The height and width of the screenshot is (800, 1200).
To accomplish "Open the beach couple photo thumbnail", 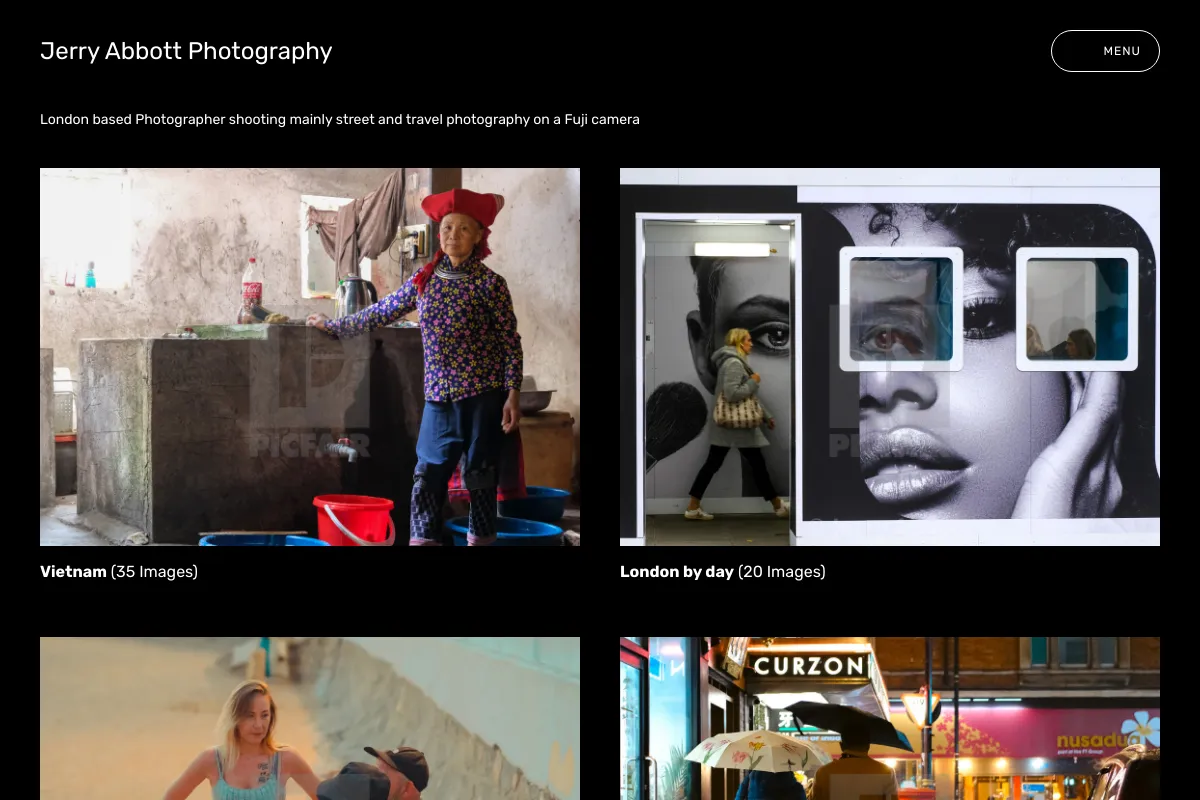I will tap(310, 719).
